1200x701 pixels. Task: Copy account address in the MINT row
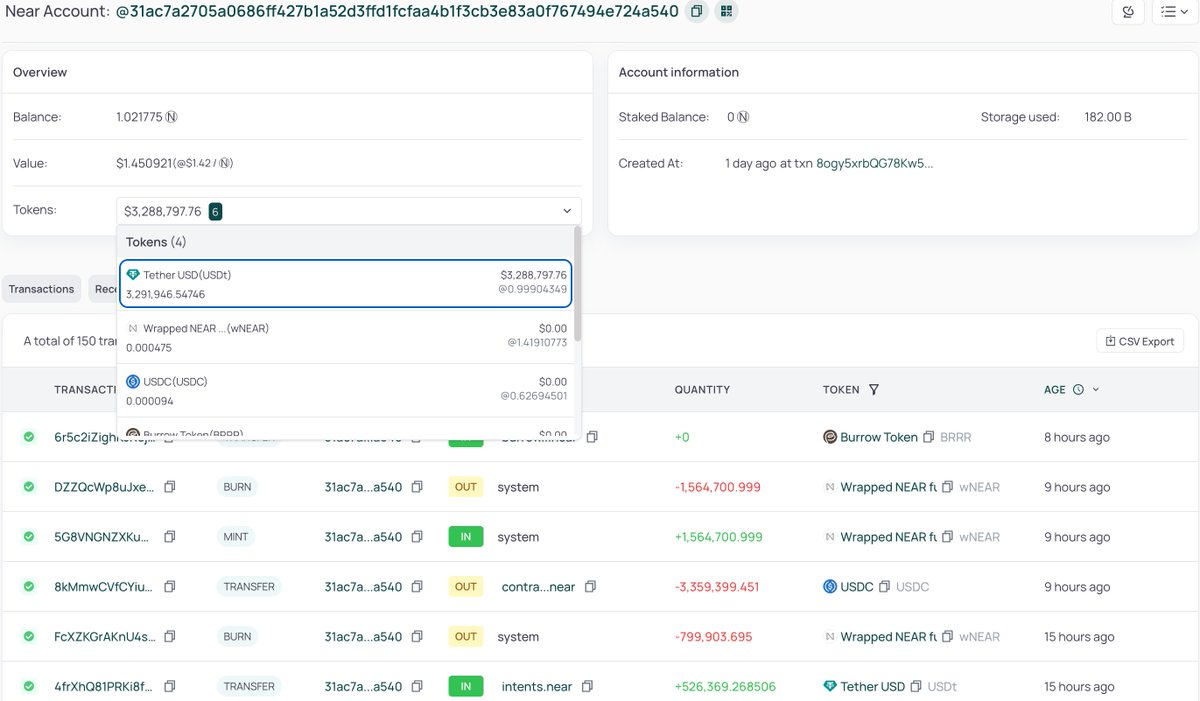[x=417, y=537]
